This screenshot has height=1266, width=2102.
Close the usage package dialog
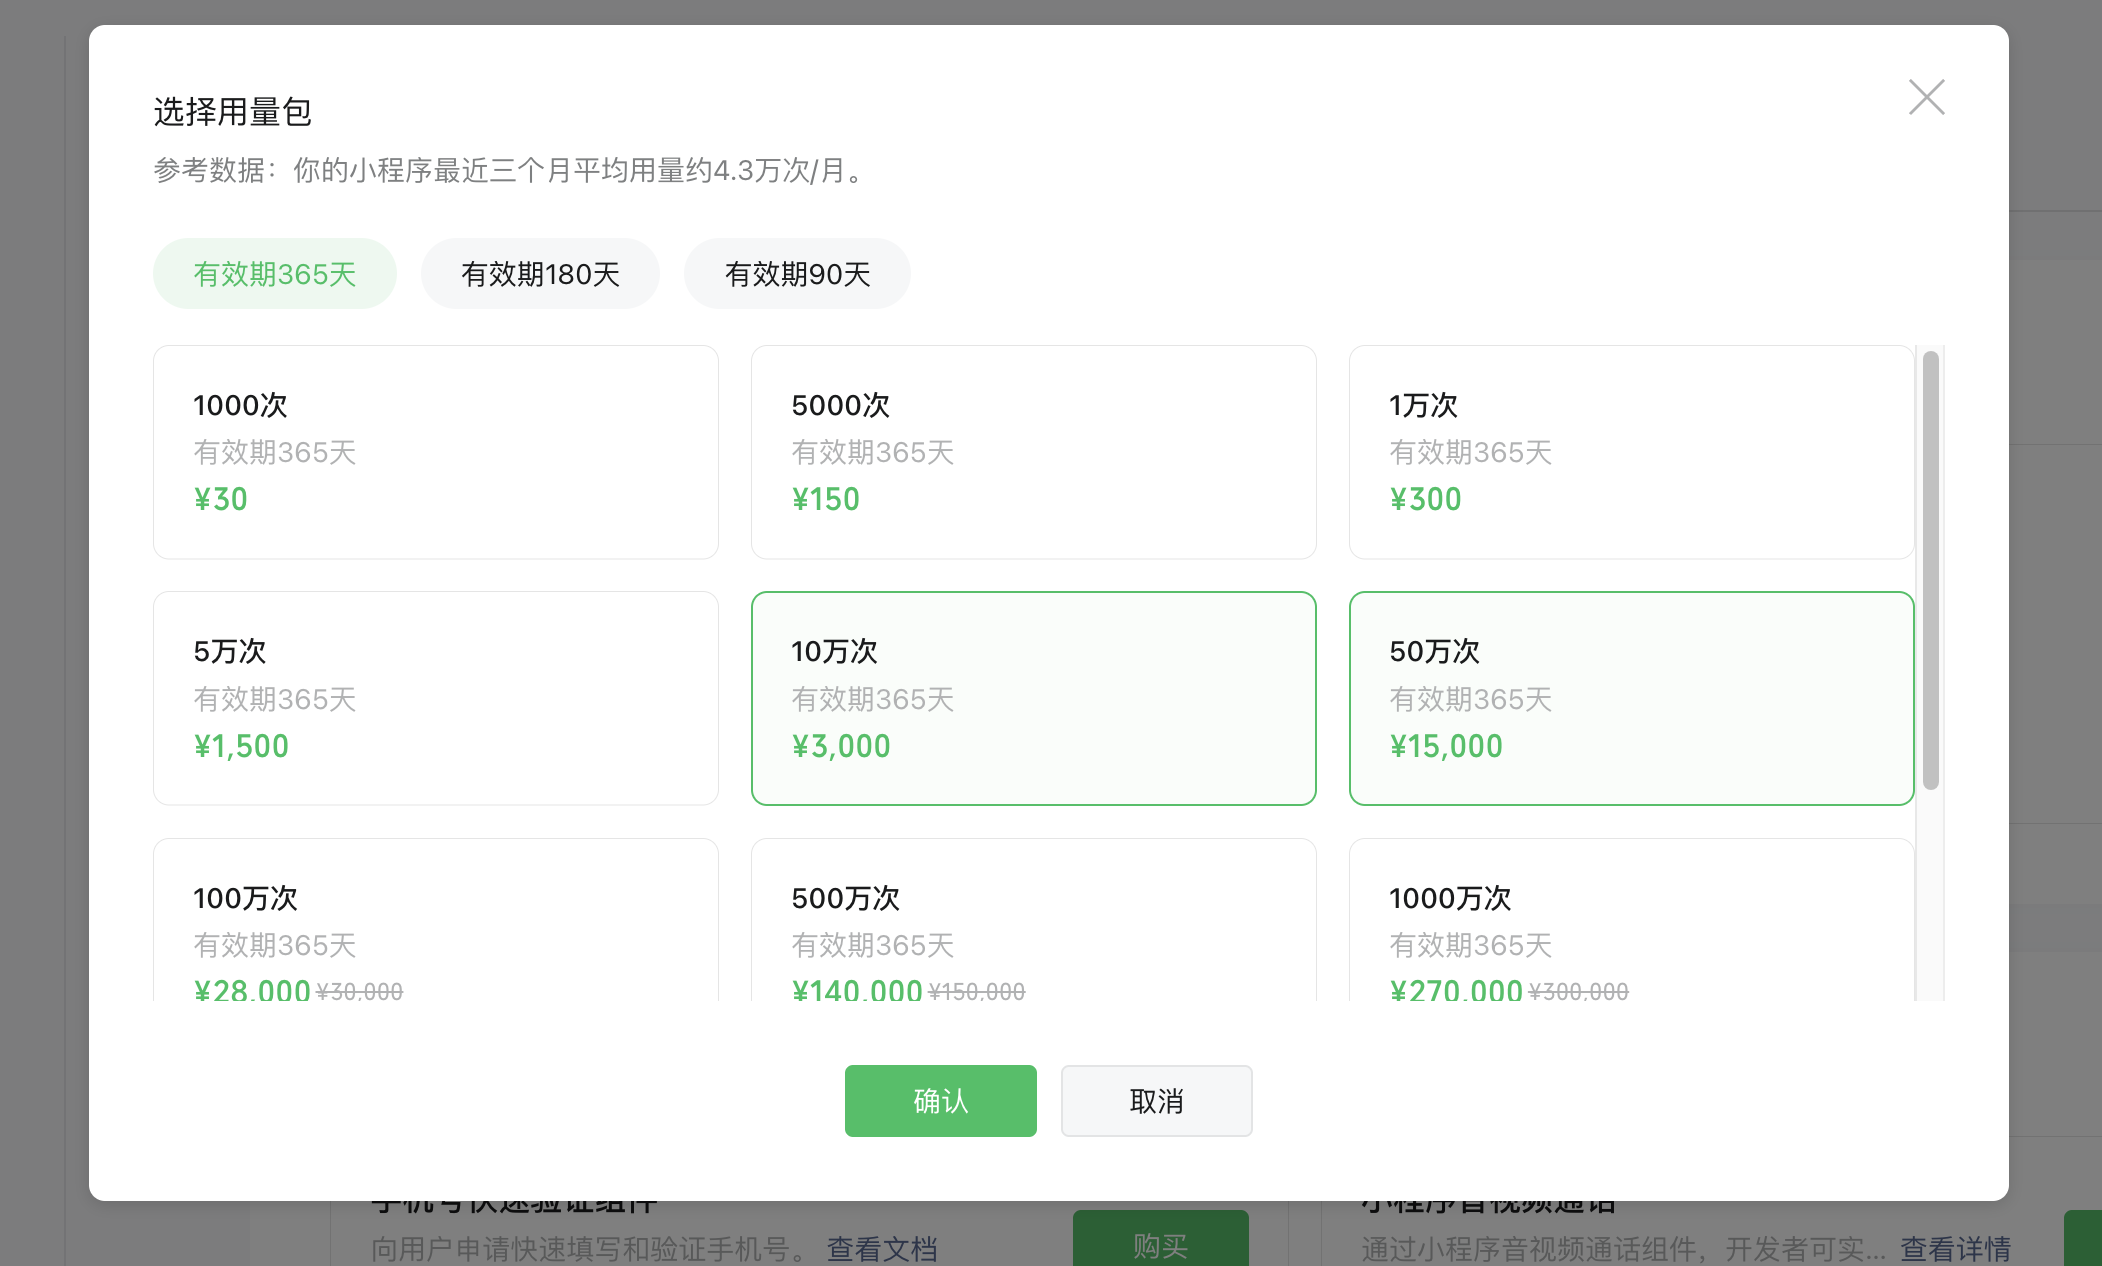(x=1926, y=97)
